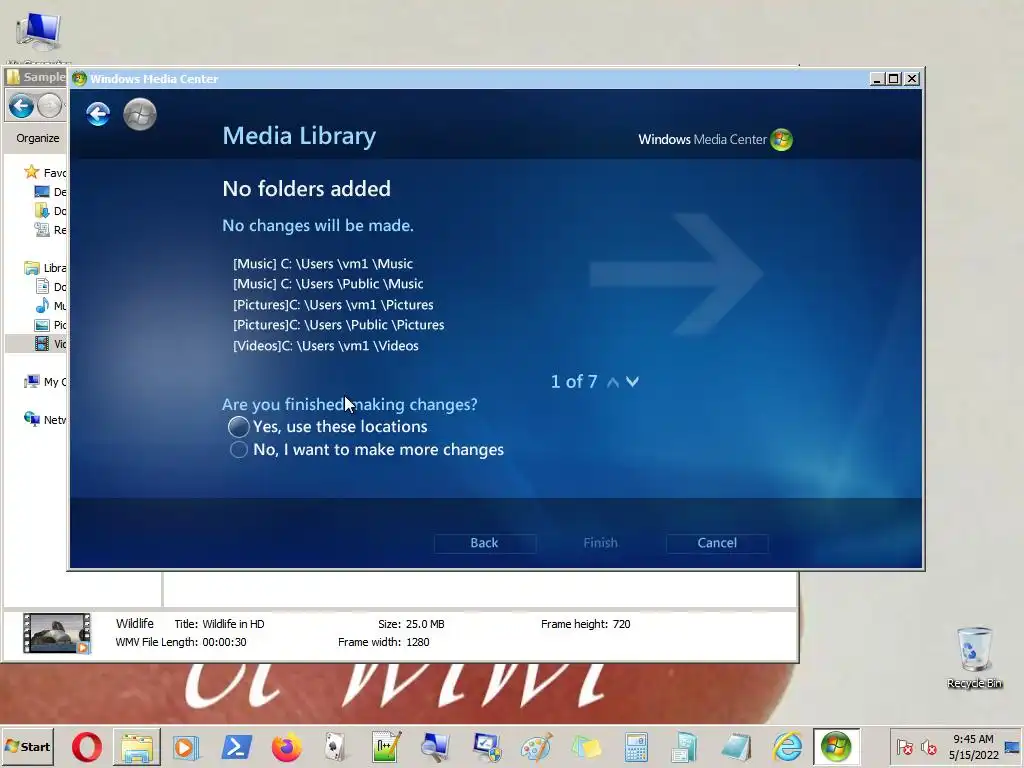Open the monitor-with-shield taskbar icon
This screenshot has height=768, width=1024.
click(x=486, y=747)
